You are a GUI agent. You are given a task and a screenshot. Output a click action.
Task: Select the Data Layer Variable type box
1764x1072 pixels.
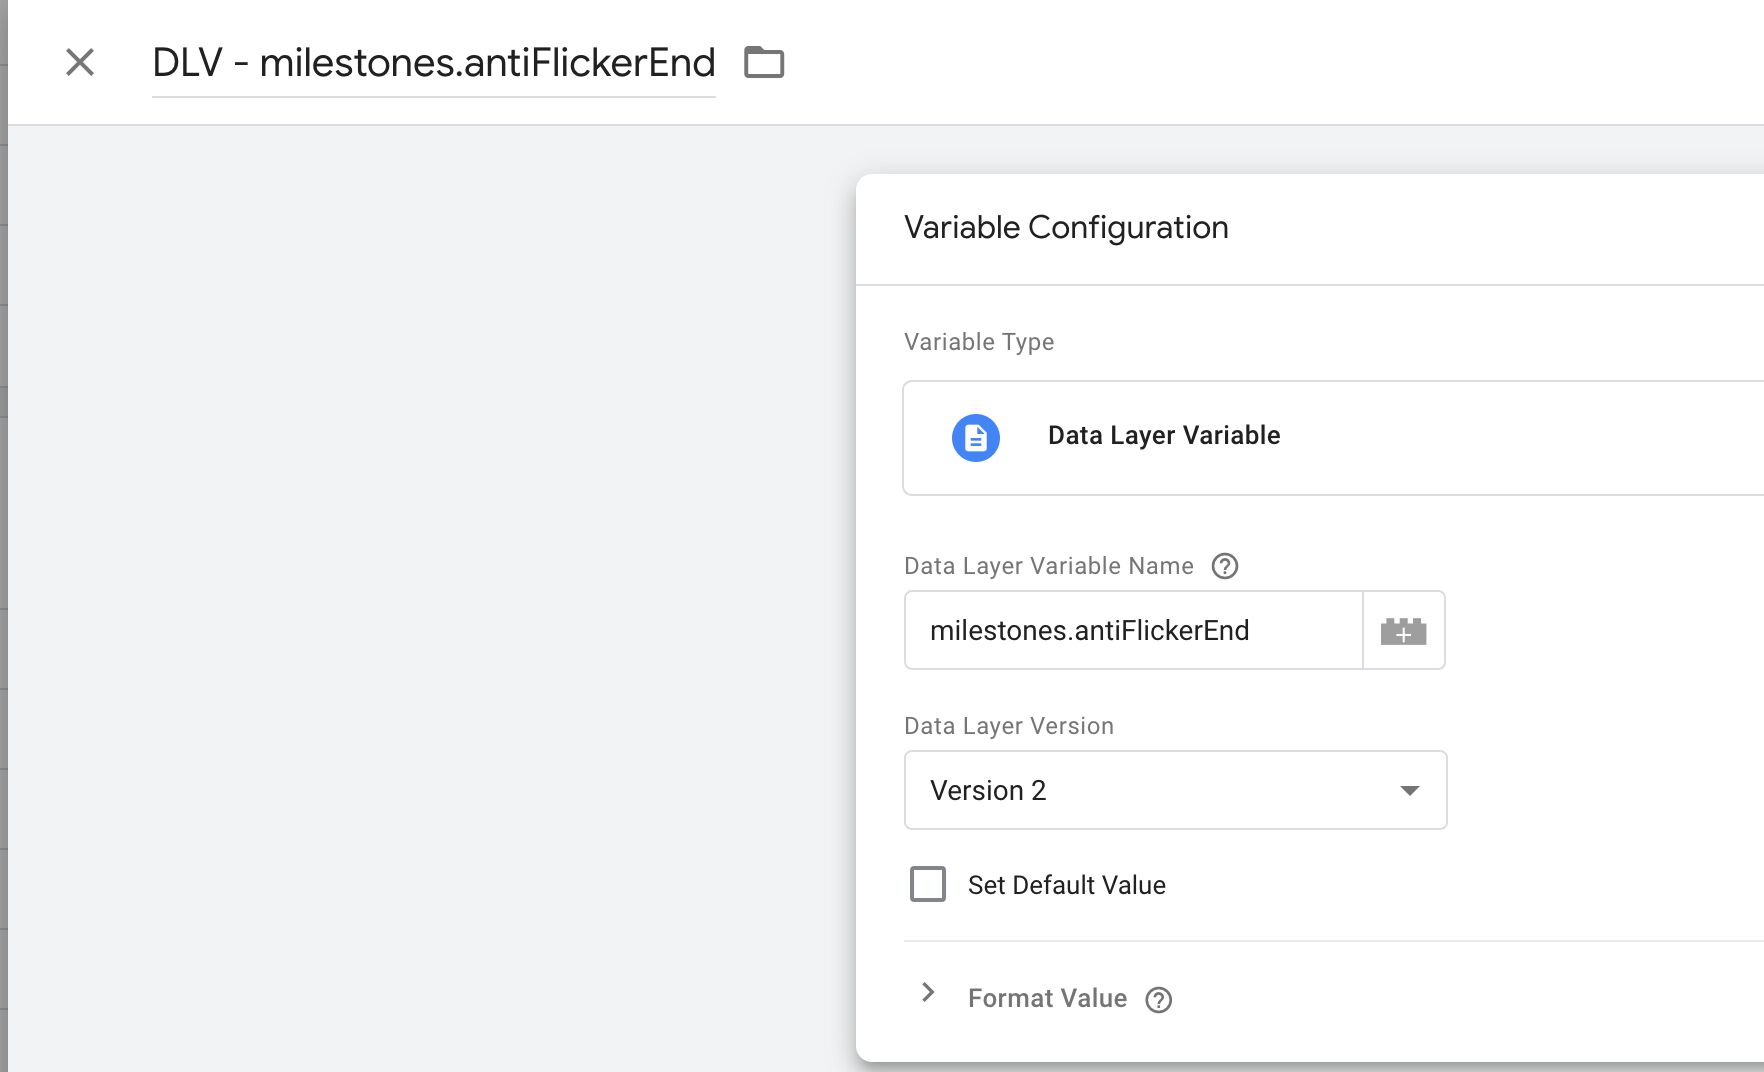tap(1333, 438)
